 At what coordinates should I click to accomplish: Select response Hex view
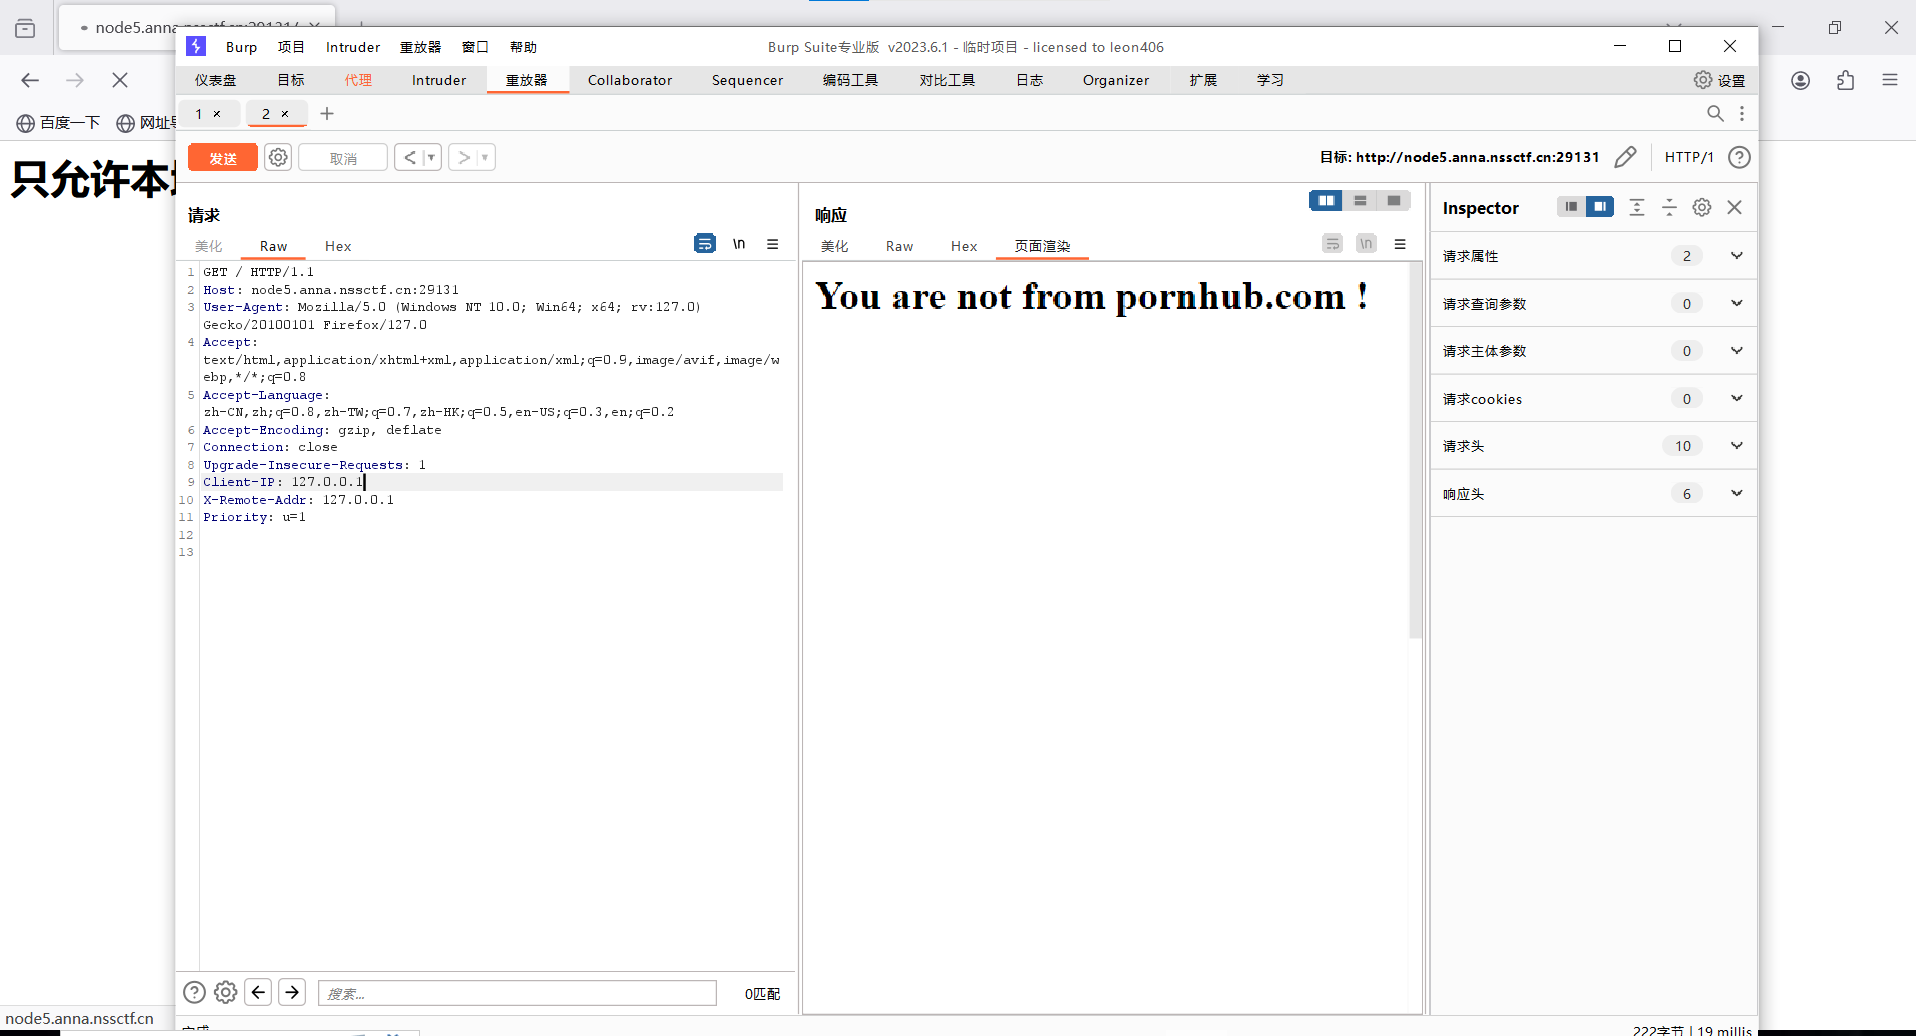[x=964, y=246]
